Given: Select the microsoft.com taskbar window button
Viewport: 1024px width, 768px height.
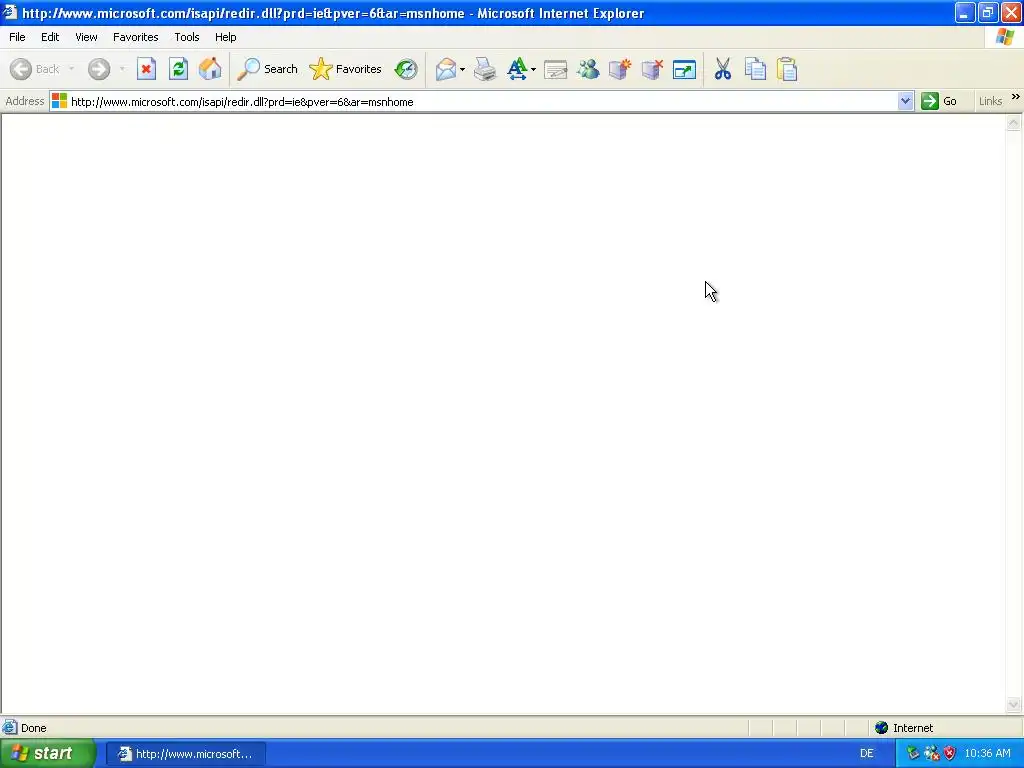Looking at the screenshot, I should [185, 754].
